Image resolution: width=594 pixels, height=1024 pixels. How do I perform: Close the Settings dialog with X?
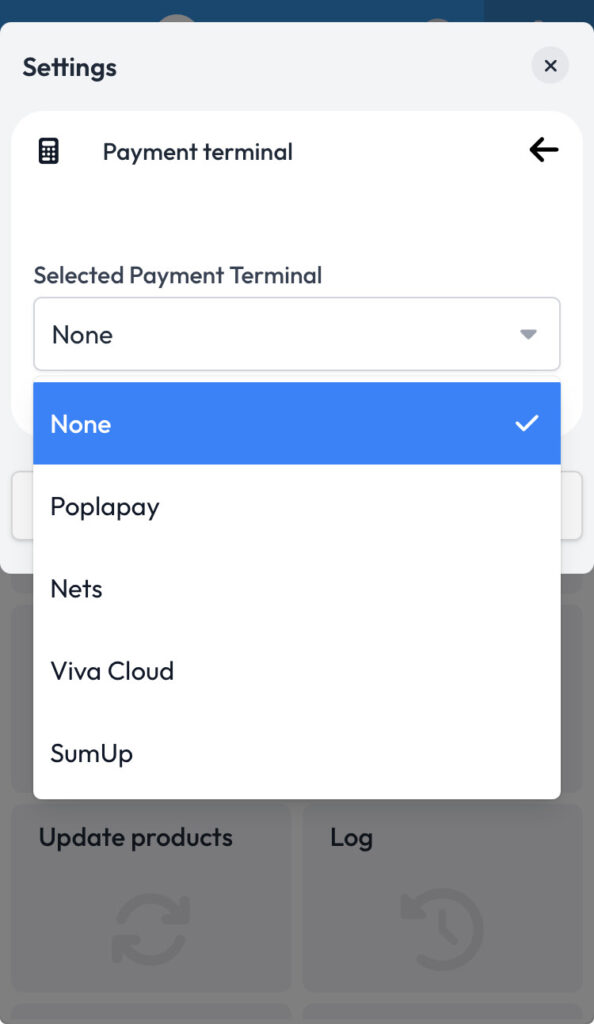[550, 65]
